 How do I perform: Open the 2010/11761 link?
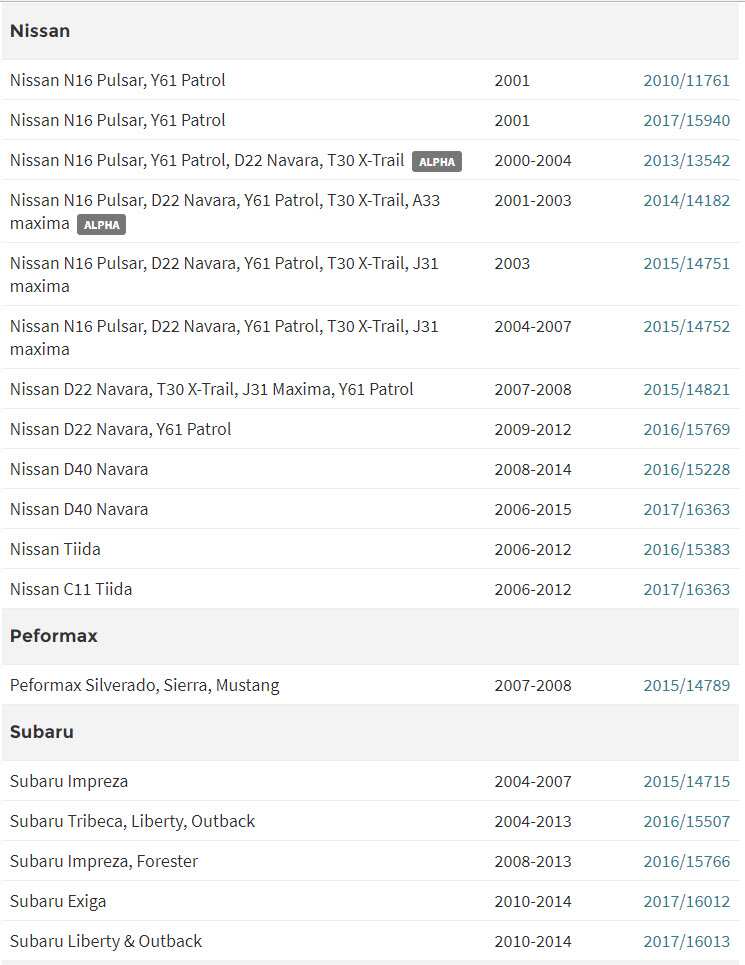(686, 81)
